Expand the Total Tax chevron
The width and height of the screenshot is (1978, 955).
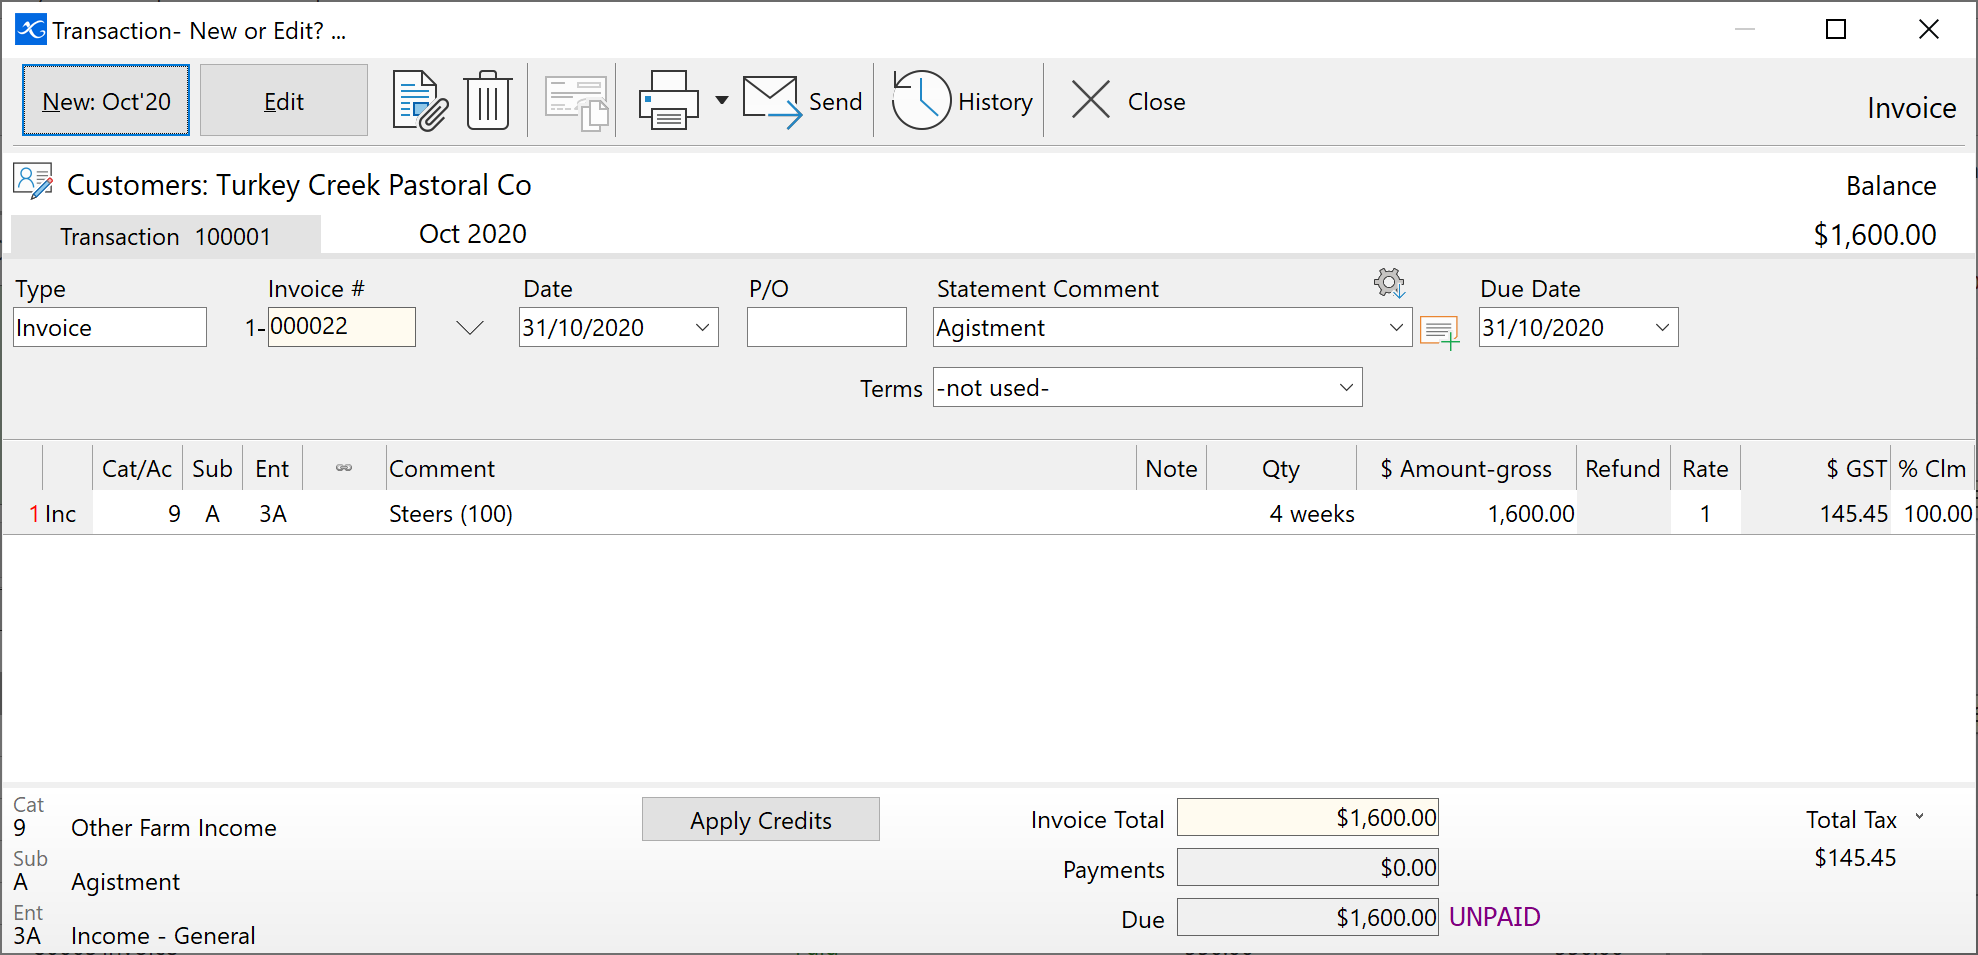[x=1919, y=817]
